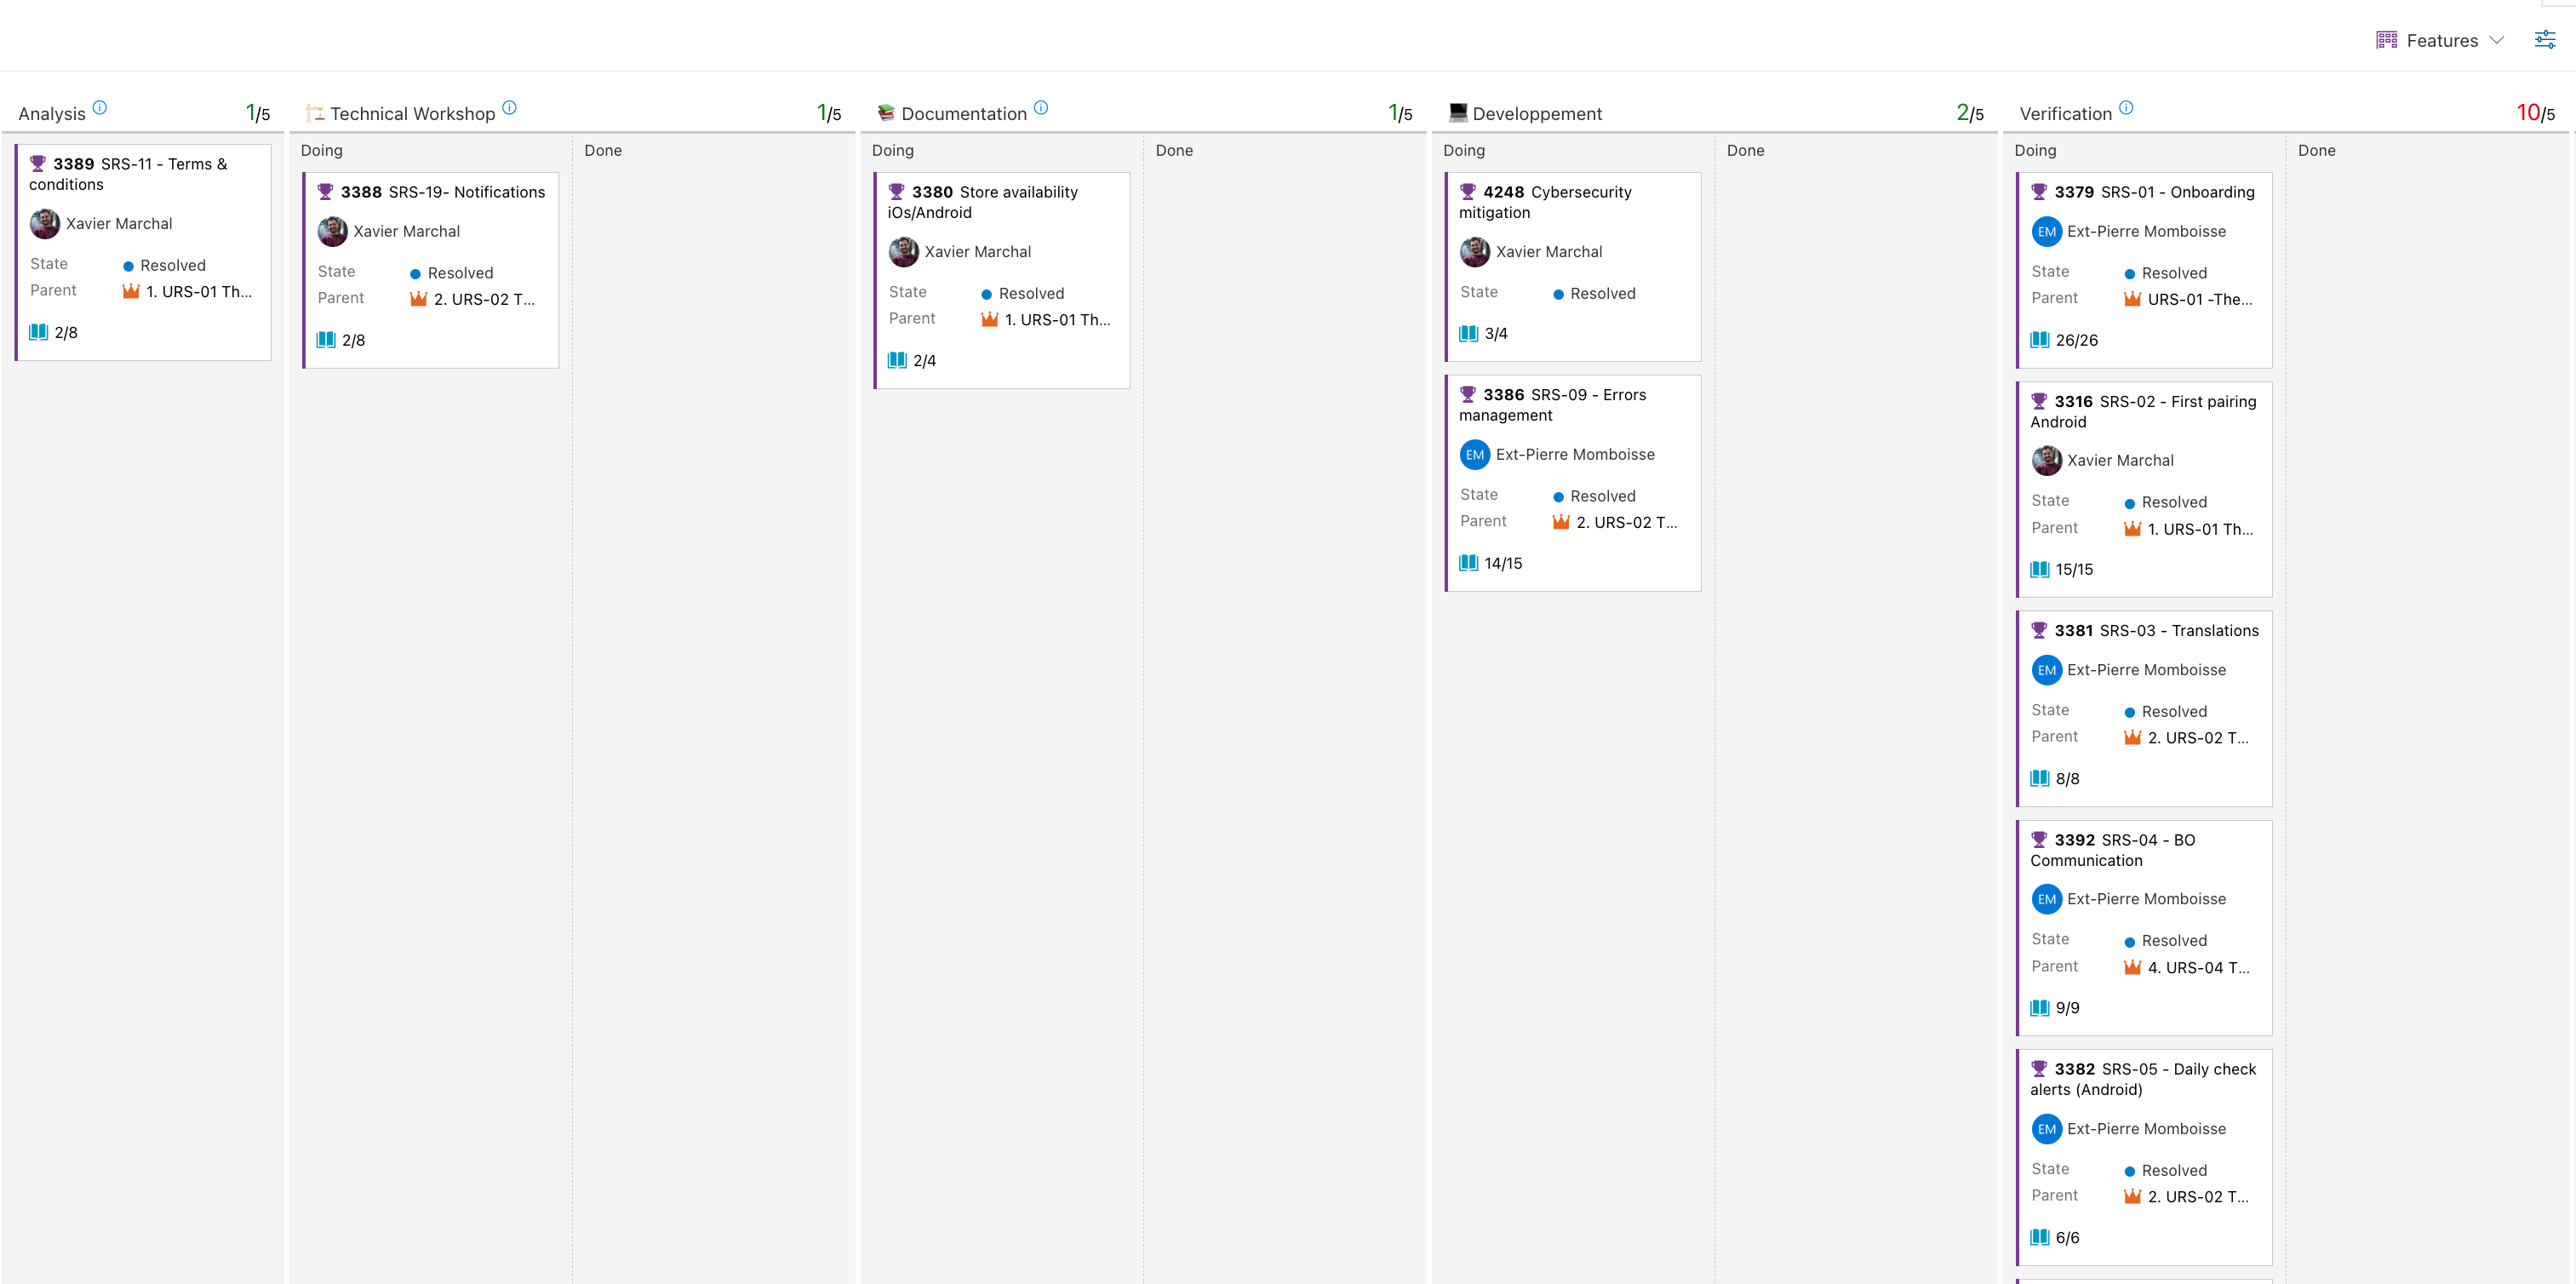This screenshot has height=1284, width=2576.
Task: Click the Verification column info icon
Action: click(x=2126, y=108)
